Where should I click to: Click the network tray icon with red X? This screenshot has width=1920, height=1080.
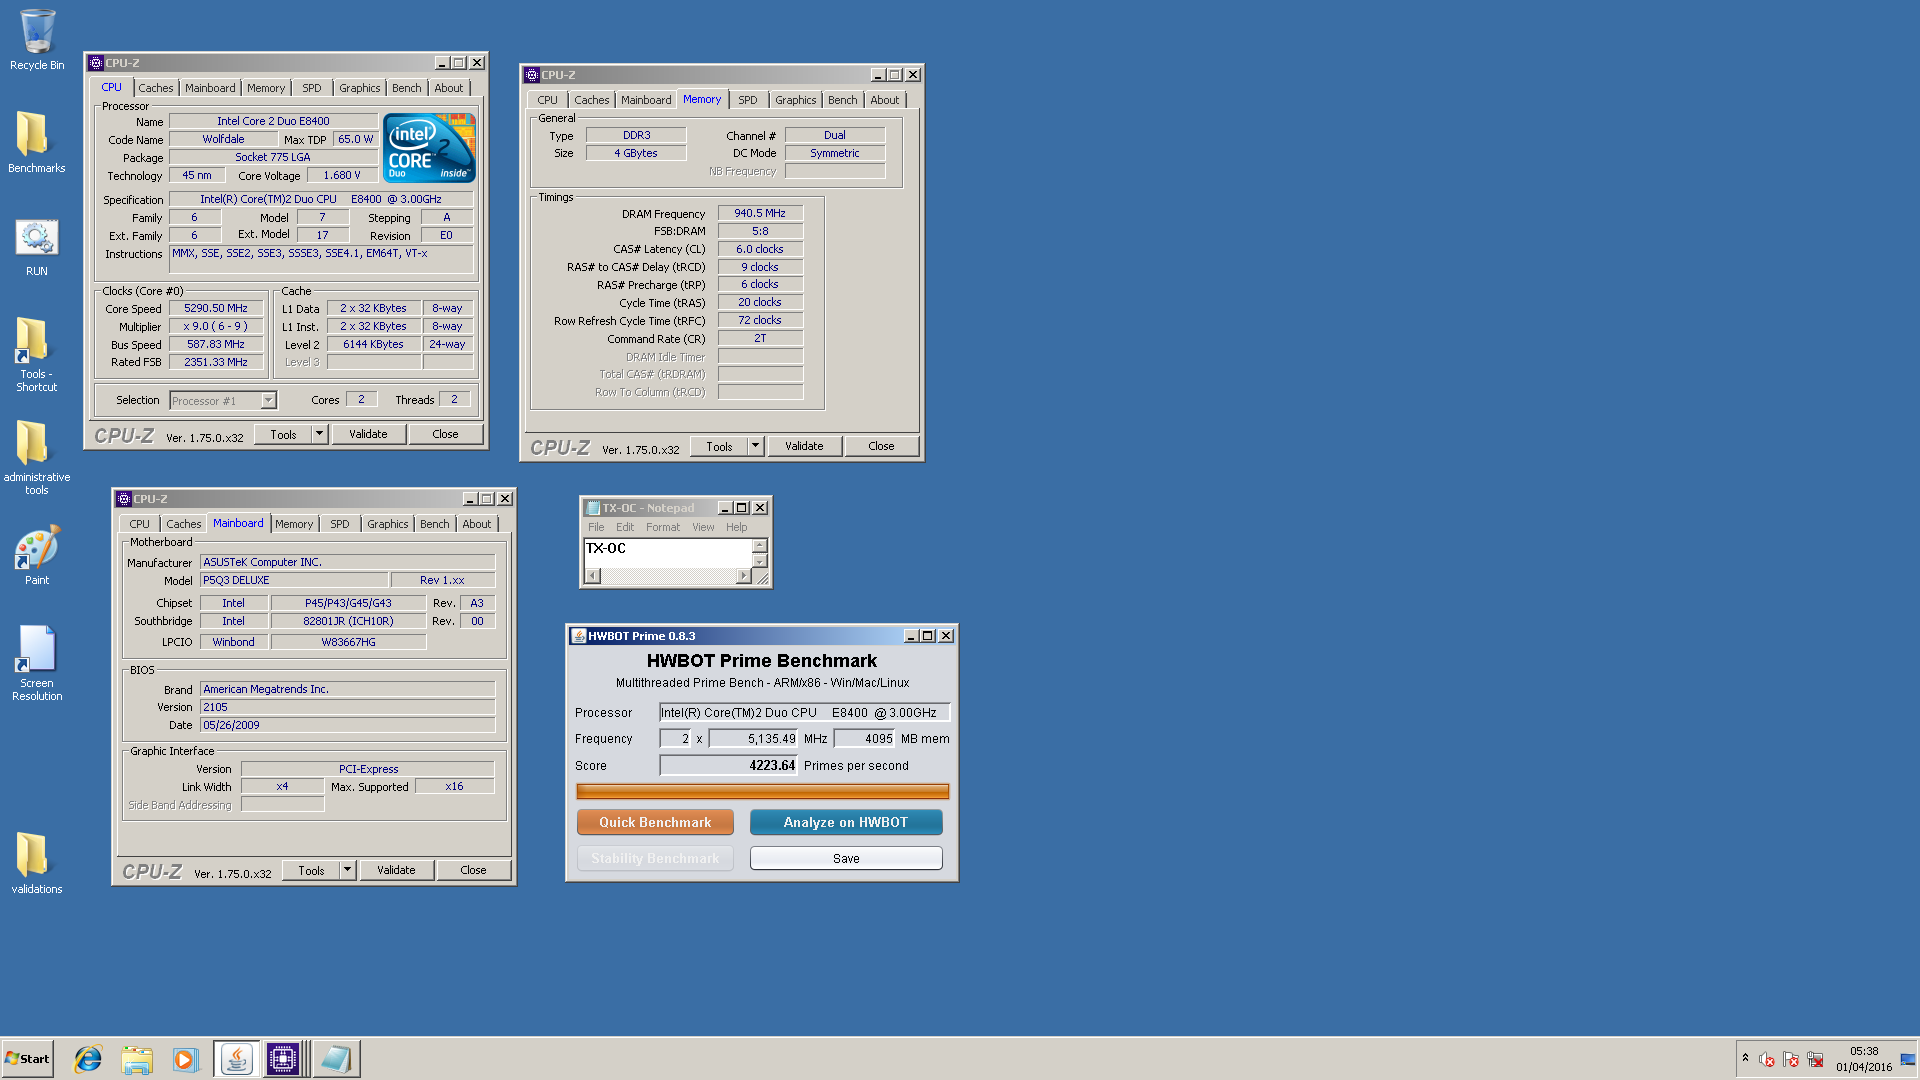coord(1816,1059)
